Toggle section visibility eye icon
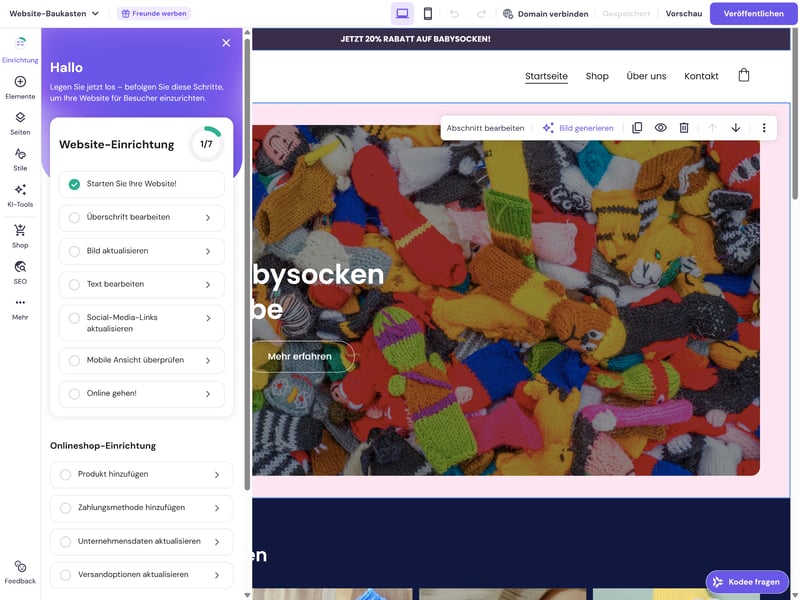This screenshot has height=600, width=800. (x=661, y=128)
